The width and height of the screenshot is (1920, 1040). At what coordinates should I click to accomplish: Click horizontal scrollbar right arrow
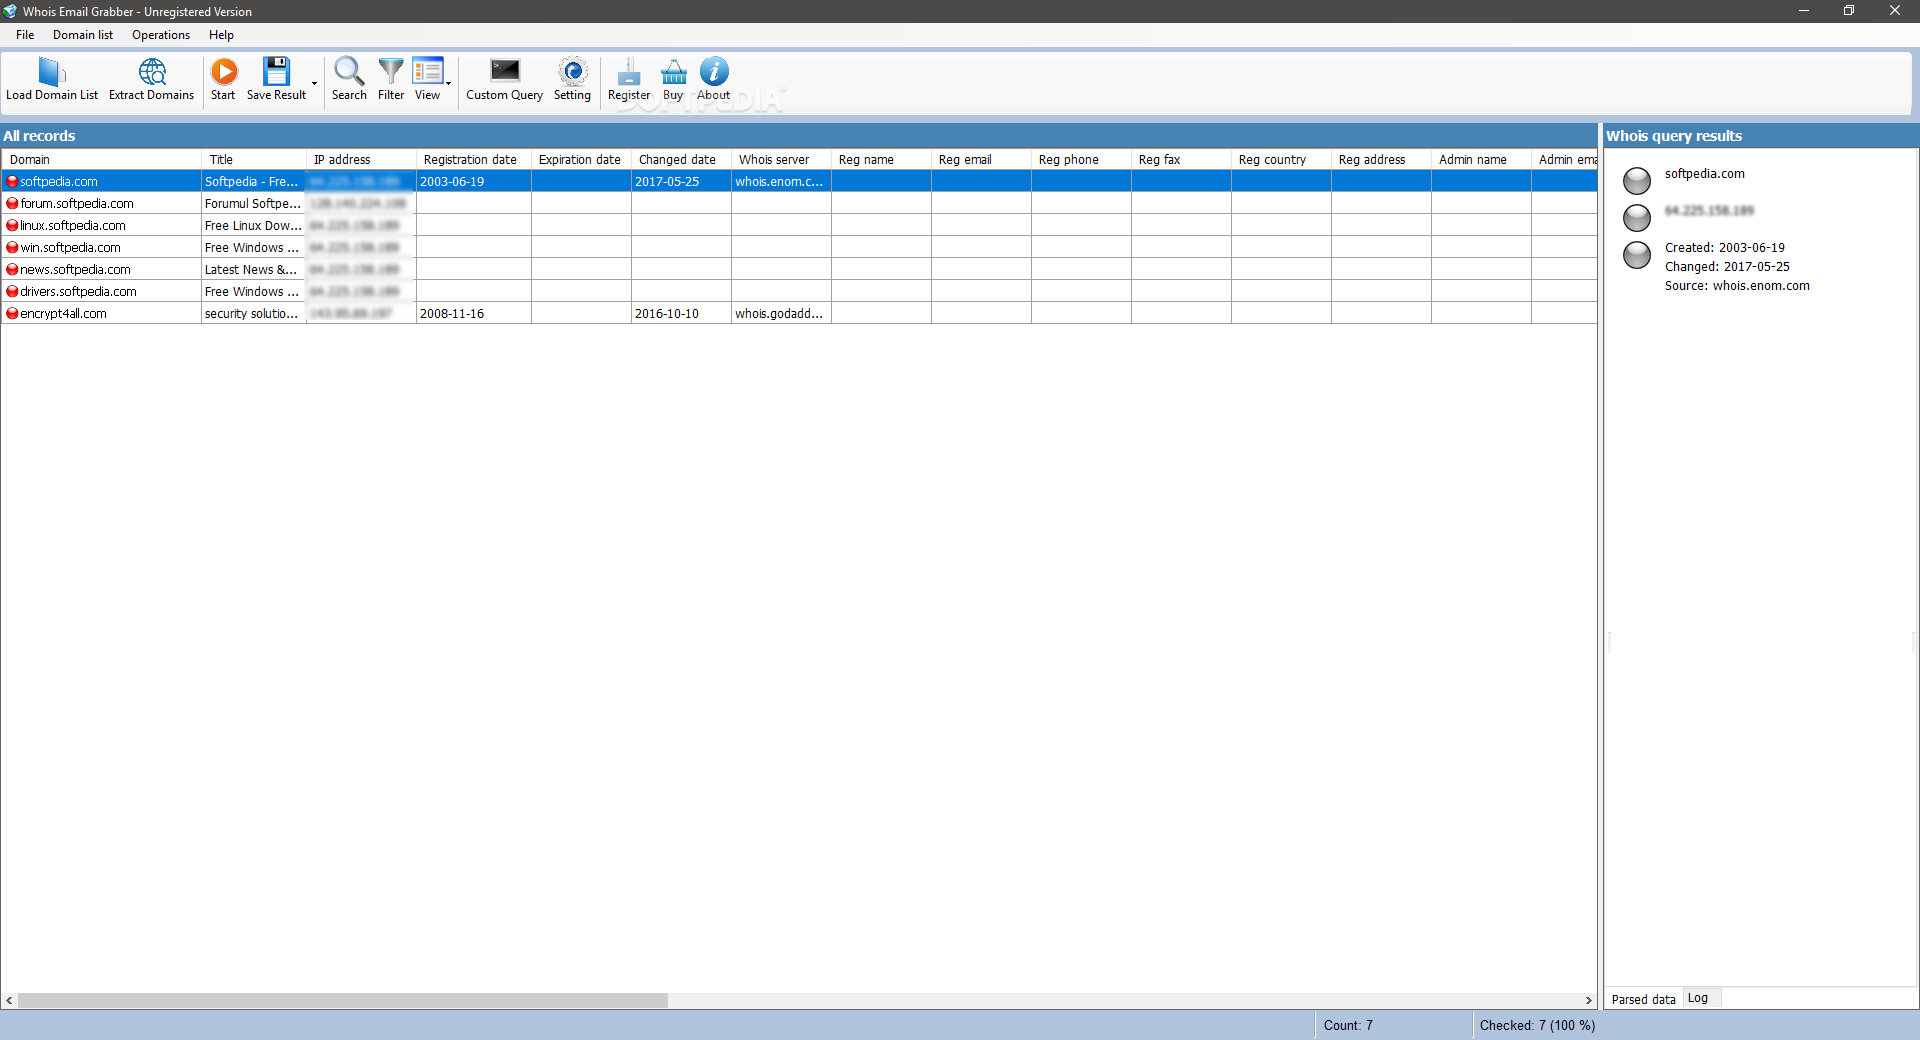pyautogui.click(x=1588, y=1000)
